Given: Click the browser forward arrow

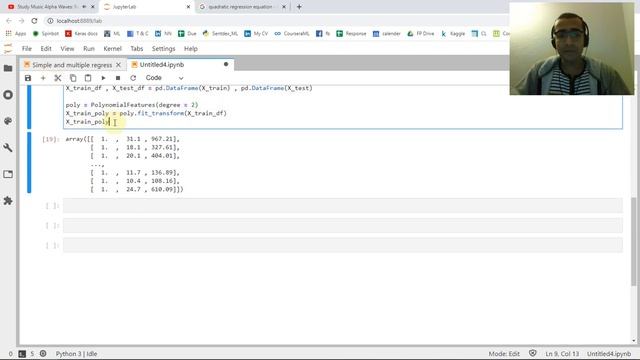Looking at the screenshot, I should point(21,21).
